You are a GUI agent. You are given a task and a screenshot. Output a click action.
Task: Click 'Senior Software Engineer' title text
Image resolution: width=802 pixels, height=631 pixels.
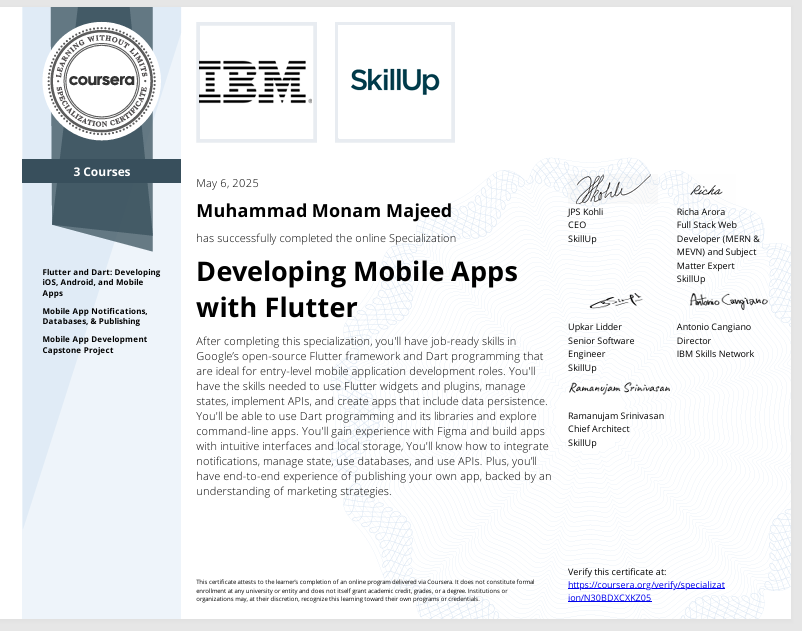[601, 347]
